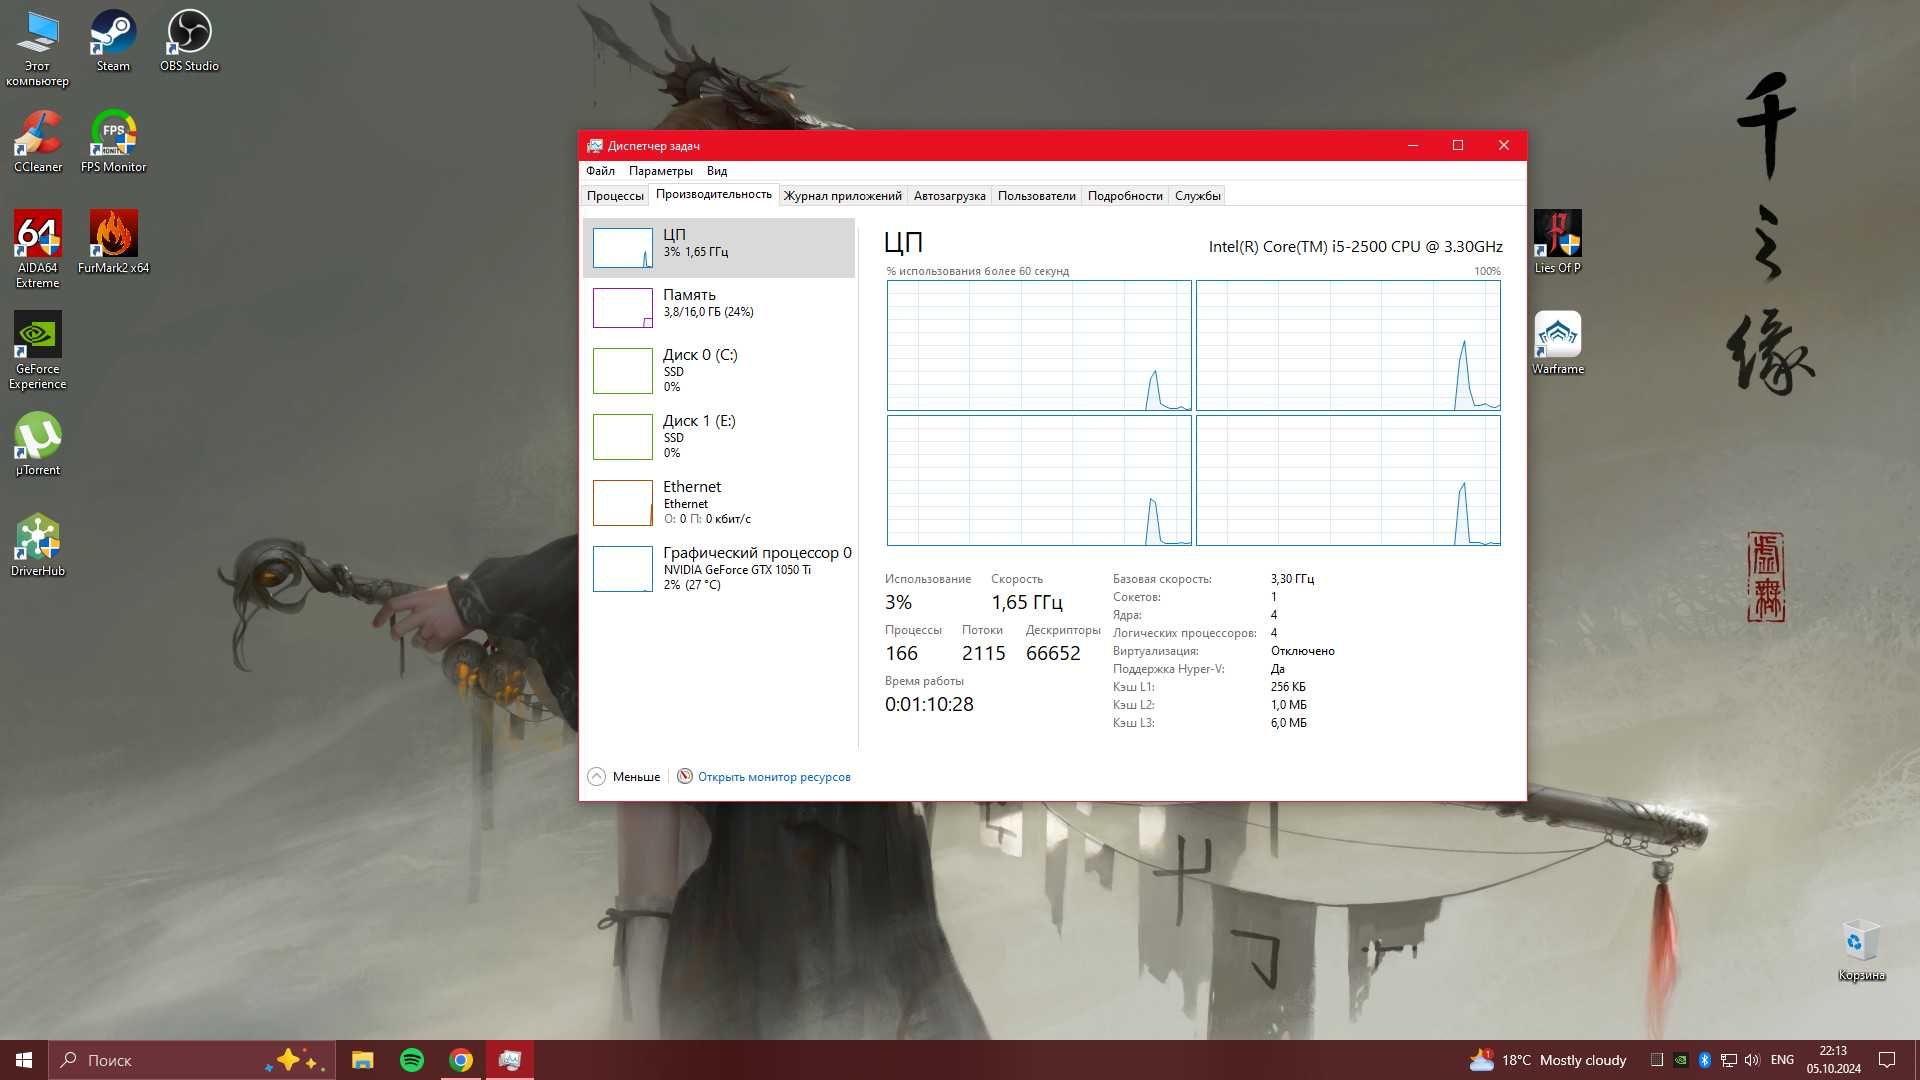Open the Bluetooth tray icon
1920x1080 pixels.
click(x=1704, y=1060)
